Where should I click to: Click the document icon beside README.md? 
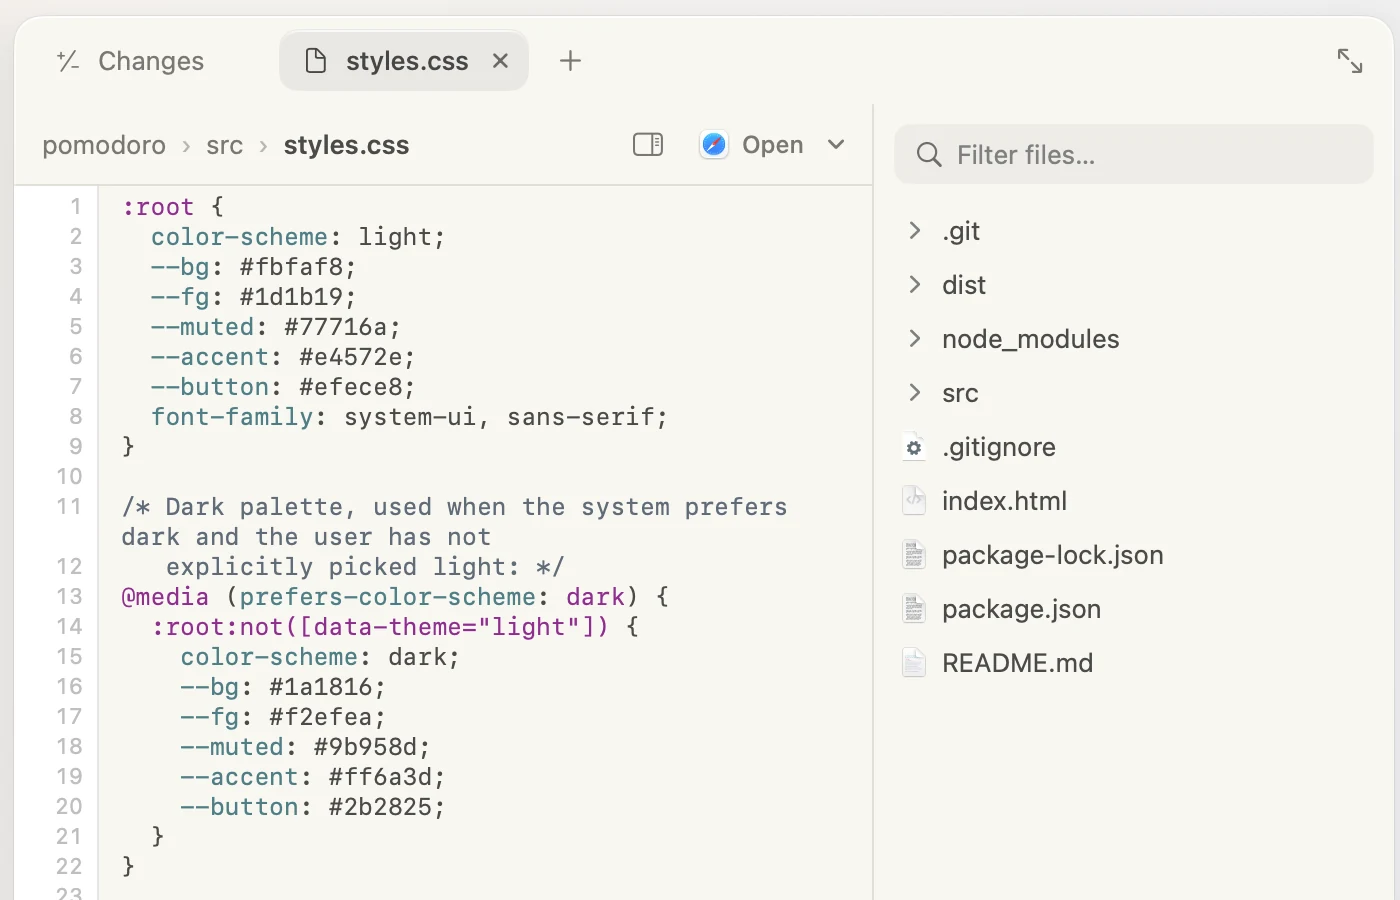[914, 663]
